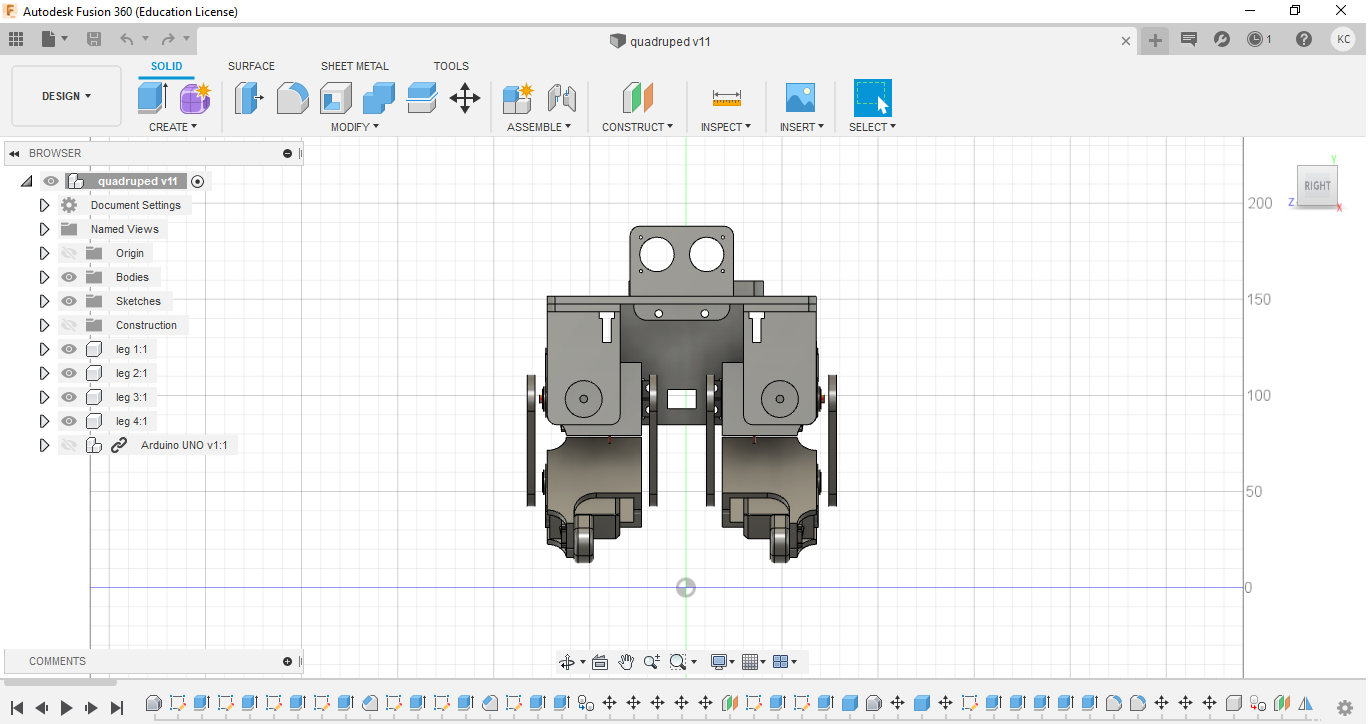Click the Grid and Snaps icon
The image size is (1371, 724).
click(x=752, y=661)
